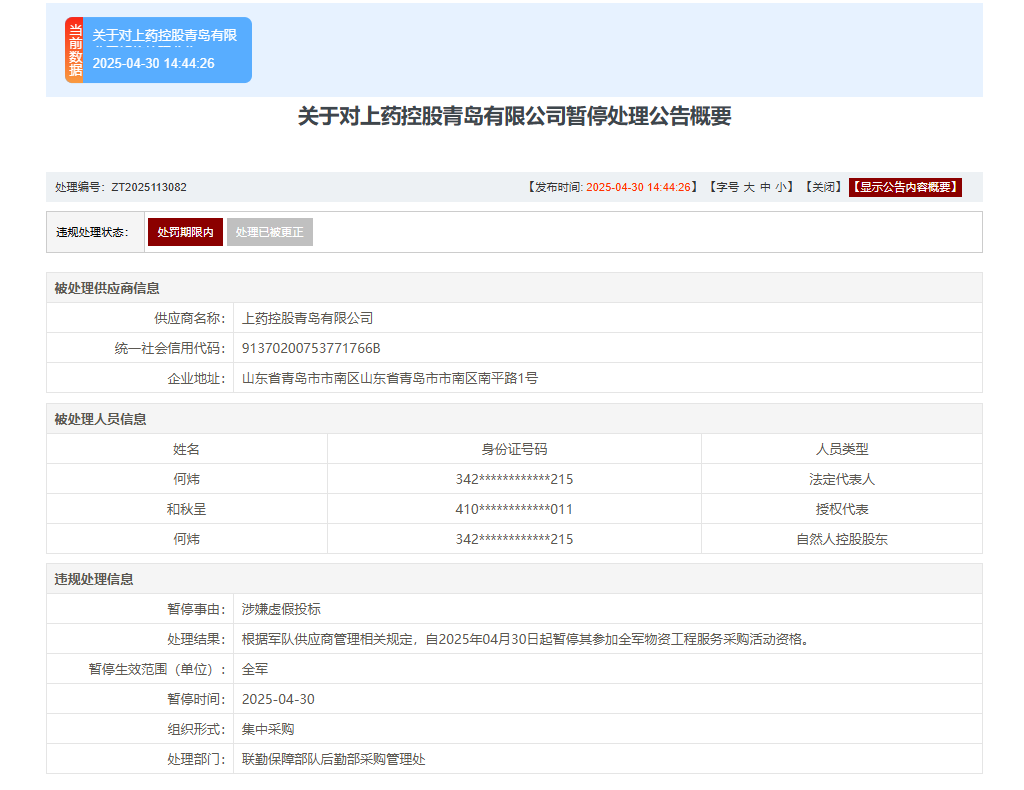Click the 身份证号码 column header

515,449
